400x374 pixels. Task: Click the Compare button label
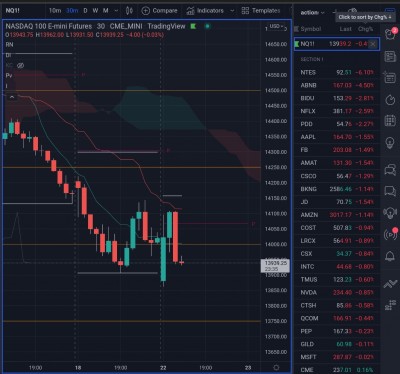pyautogui.click(x=165, y=11)
